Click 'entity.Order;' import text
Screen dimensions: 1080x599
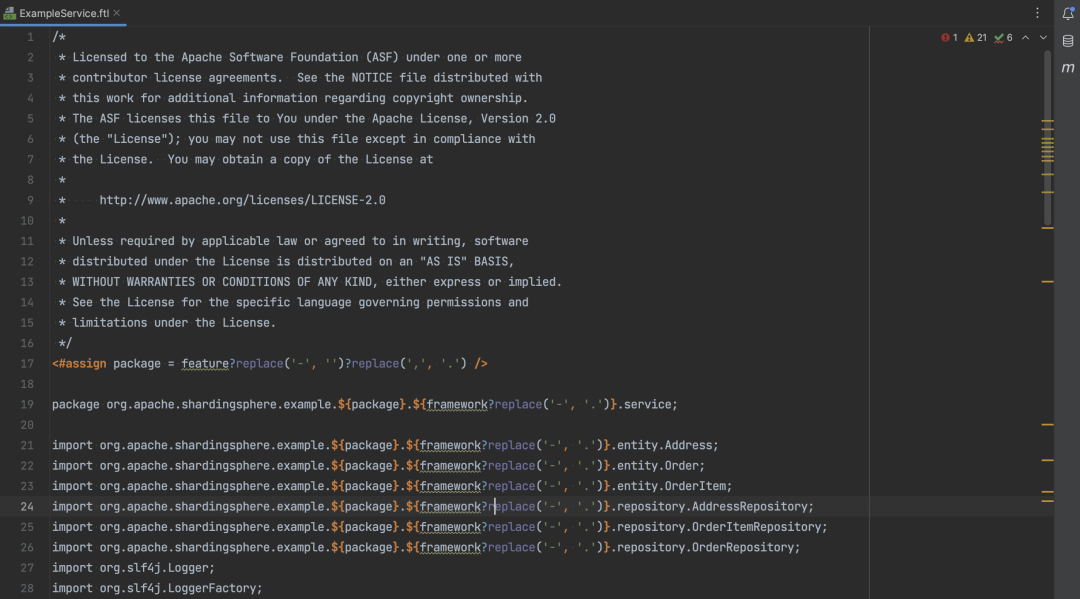(661, 466)
